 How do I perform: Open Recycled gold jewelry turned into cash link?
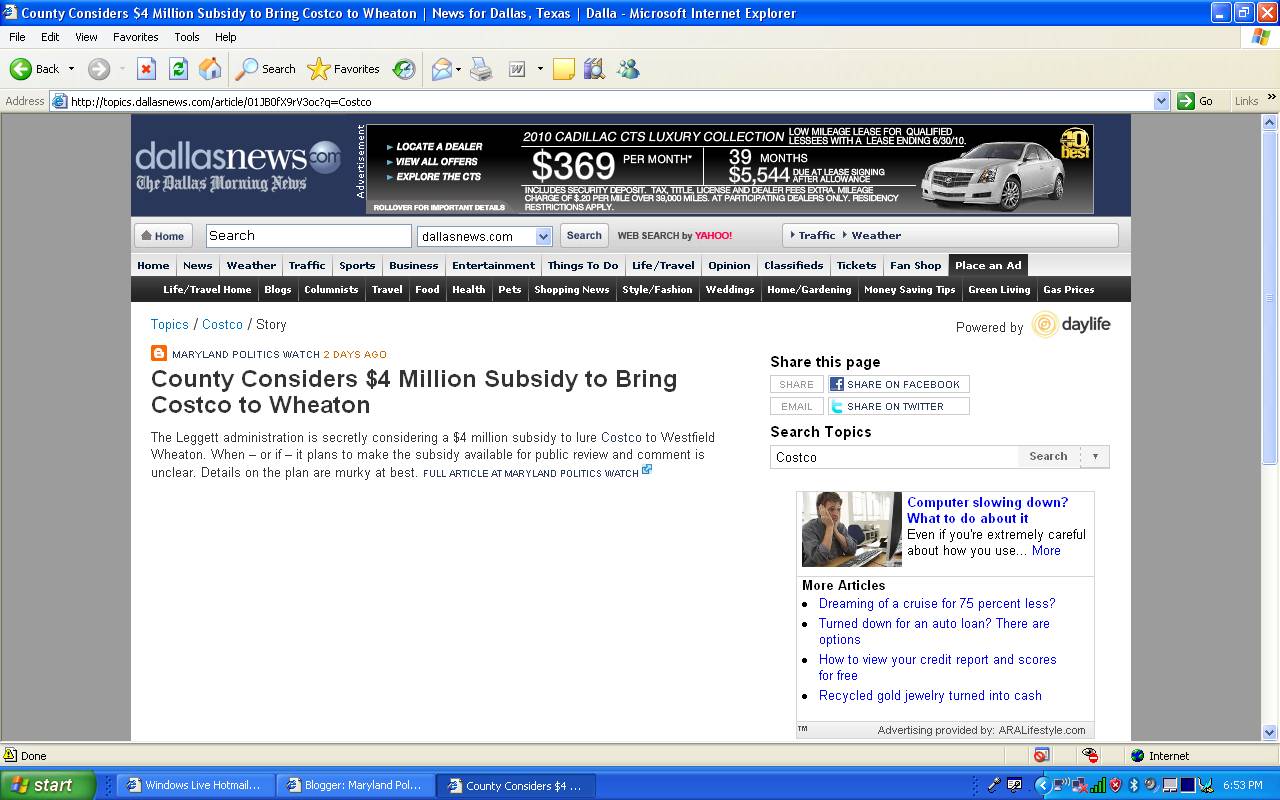coord(930,695)
